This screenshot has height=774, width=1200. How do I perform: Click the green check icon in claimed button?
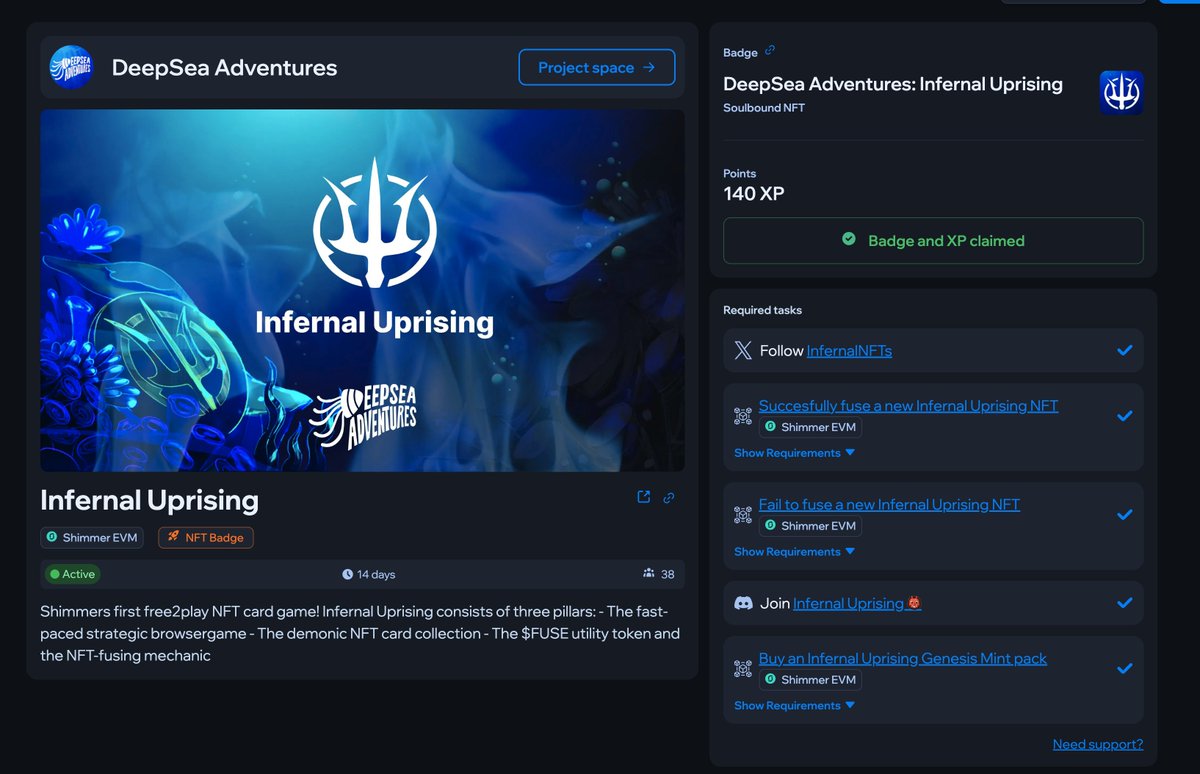[849, 240]
